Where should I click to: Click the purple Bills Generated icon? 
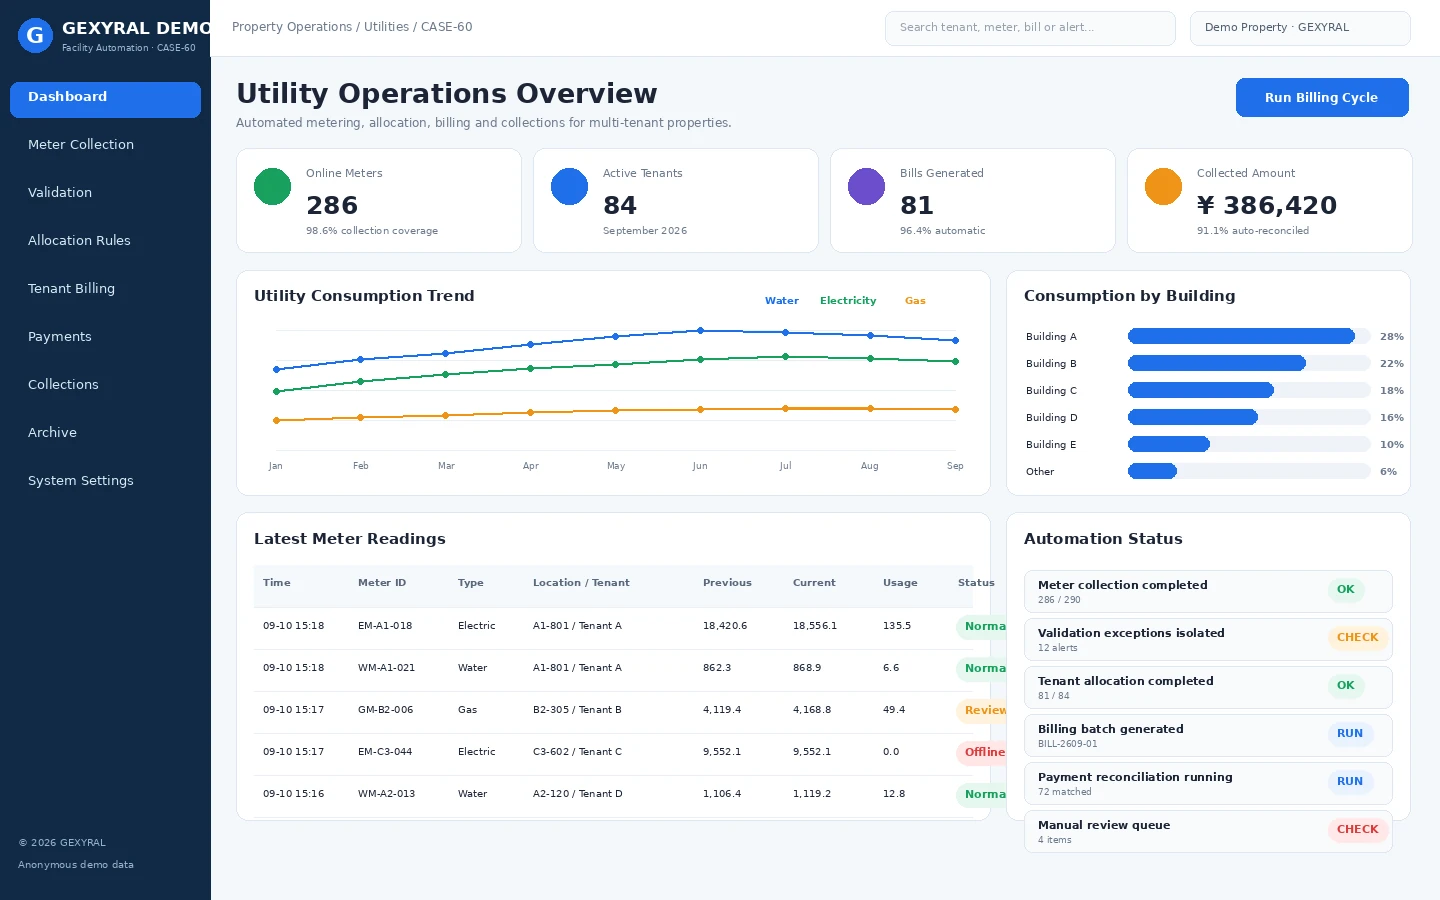(866, 186)
